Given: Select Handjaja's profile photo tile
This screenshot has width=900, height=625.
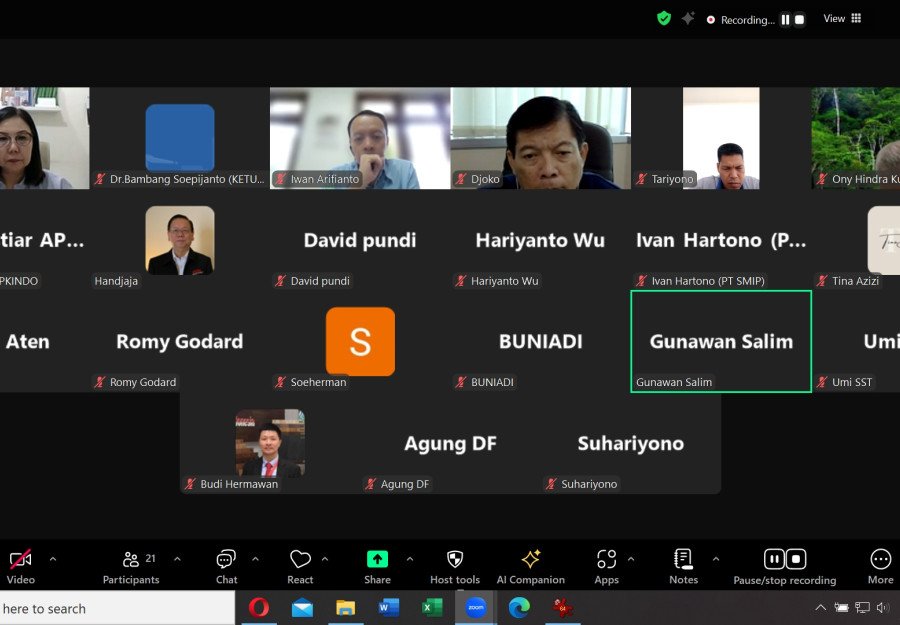Looking at the screenshot, I should (x=180, y=240).
